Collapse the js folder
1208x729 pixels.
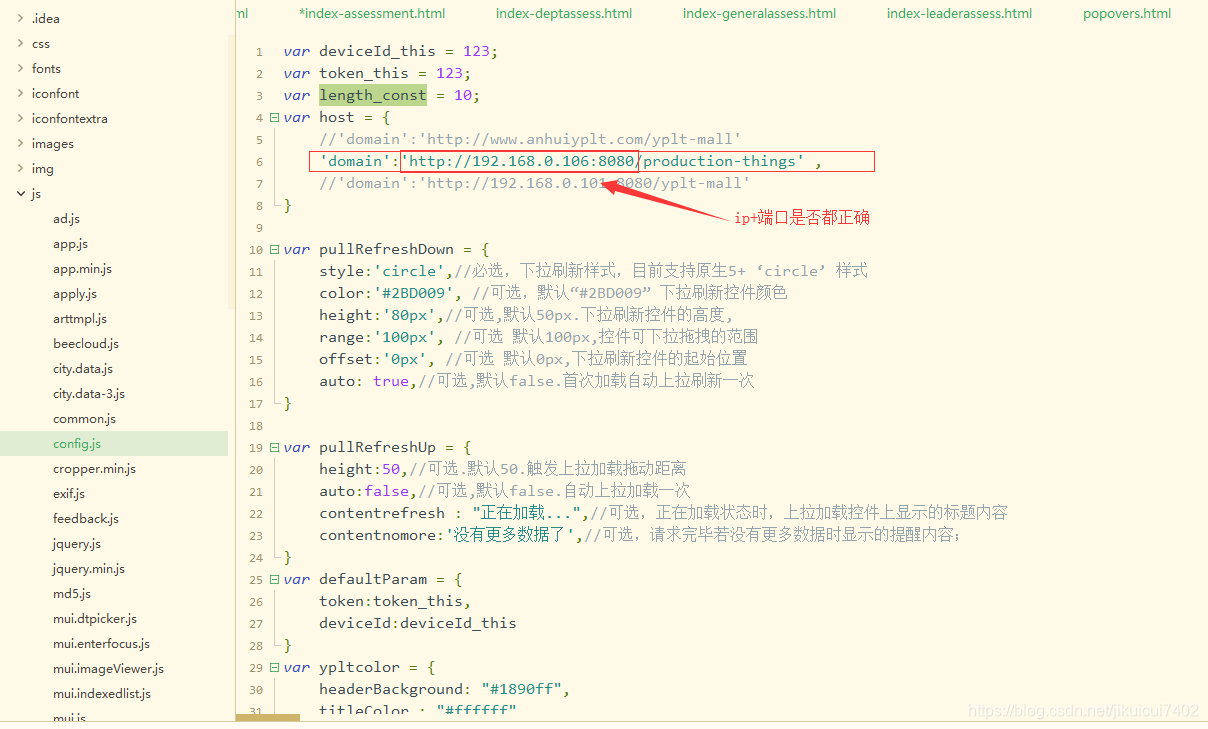pyautogui.click(x=21, y=194)
